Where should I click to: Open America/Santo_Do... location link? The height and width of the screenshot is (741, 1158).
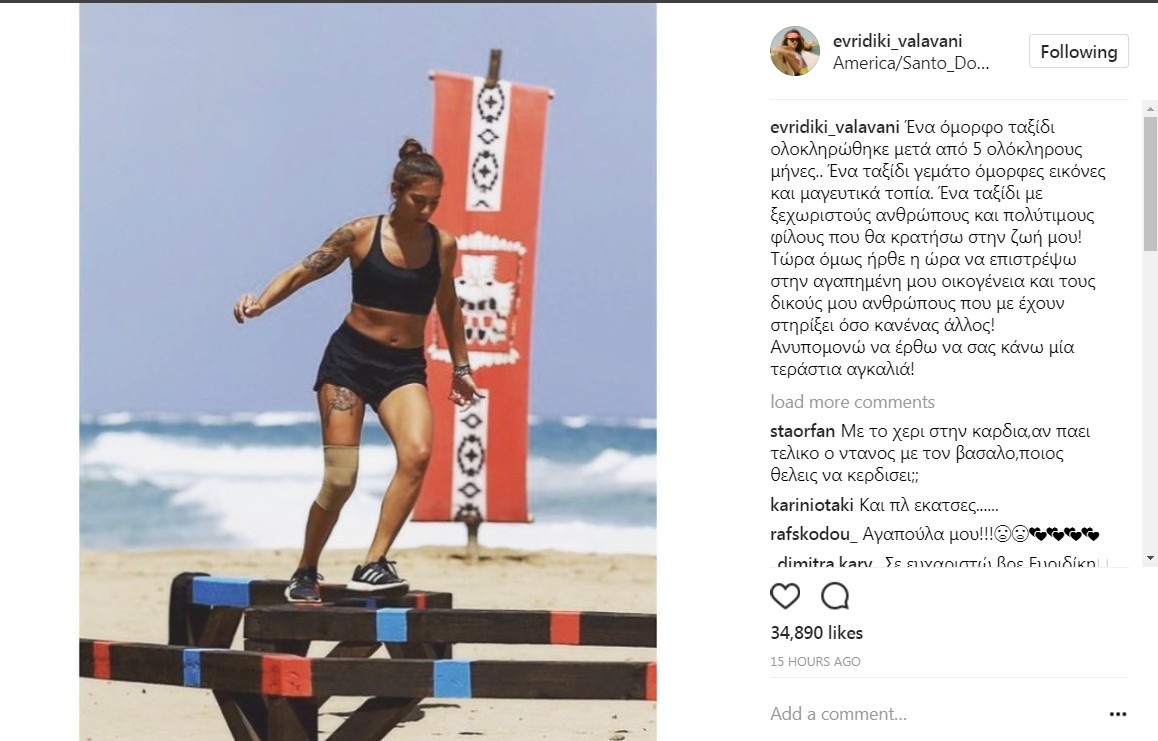(x=911, y=64)
